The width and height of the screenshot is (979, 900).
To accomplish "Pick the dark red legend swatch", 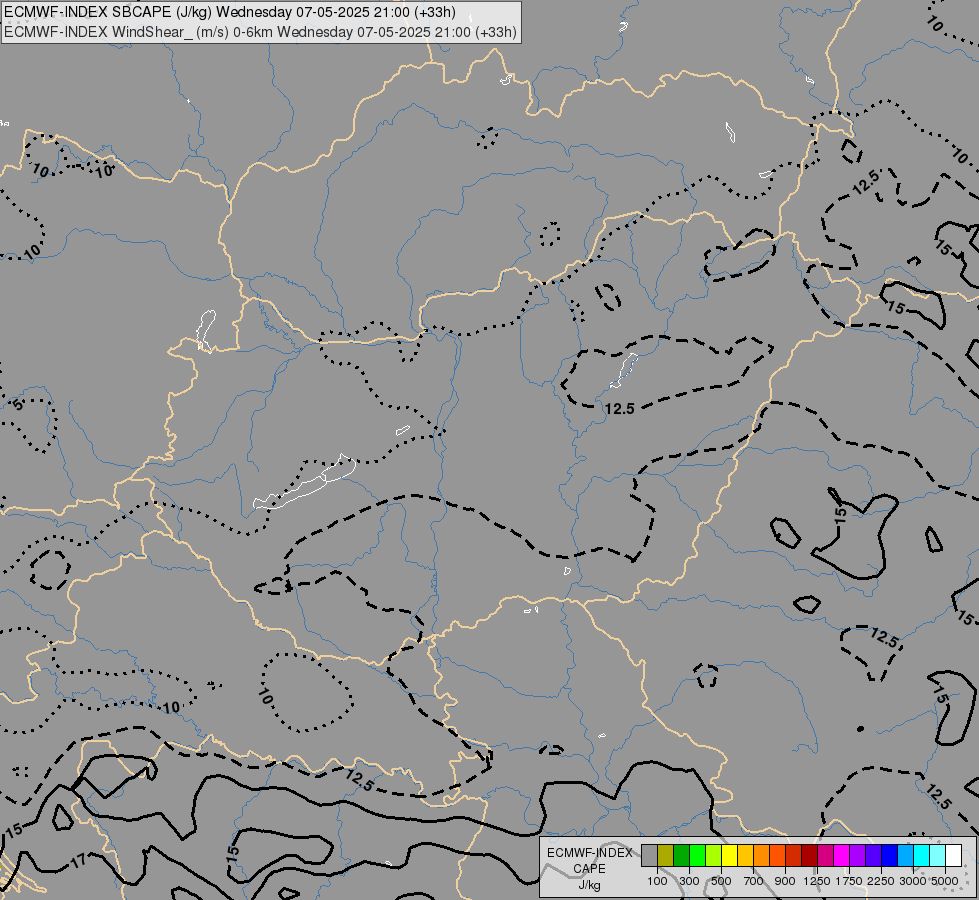I will pyautogui.click(x=809, y=855).
